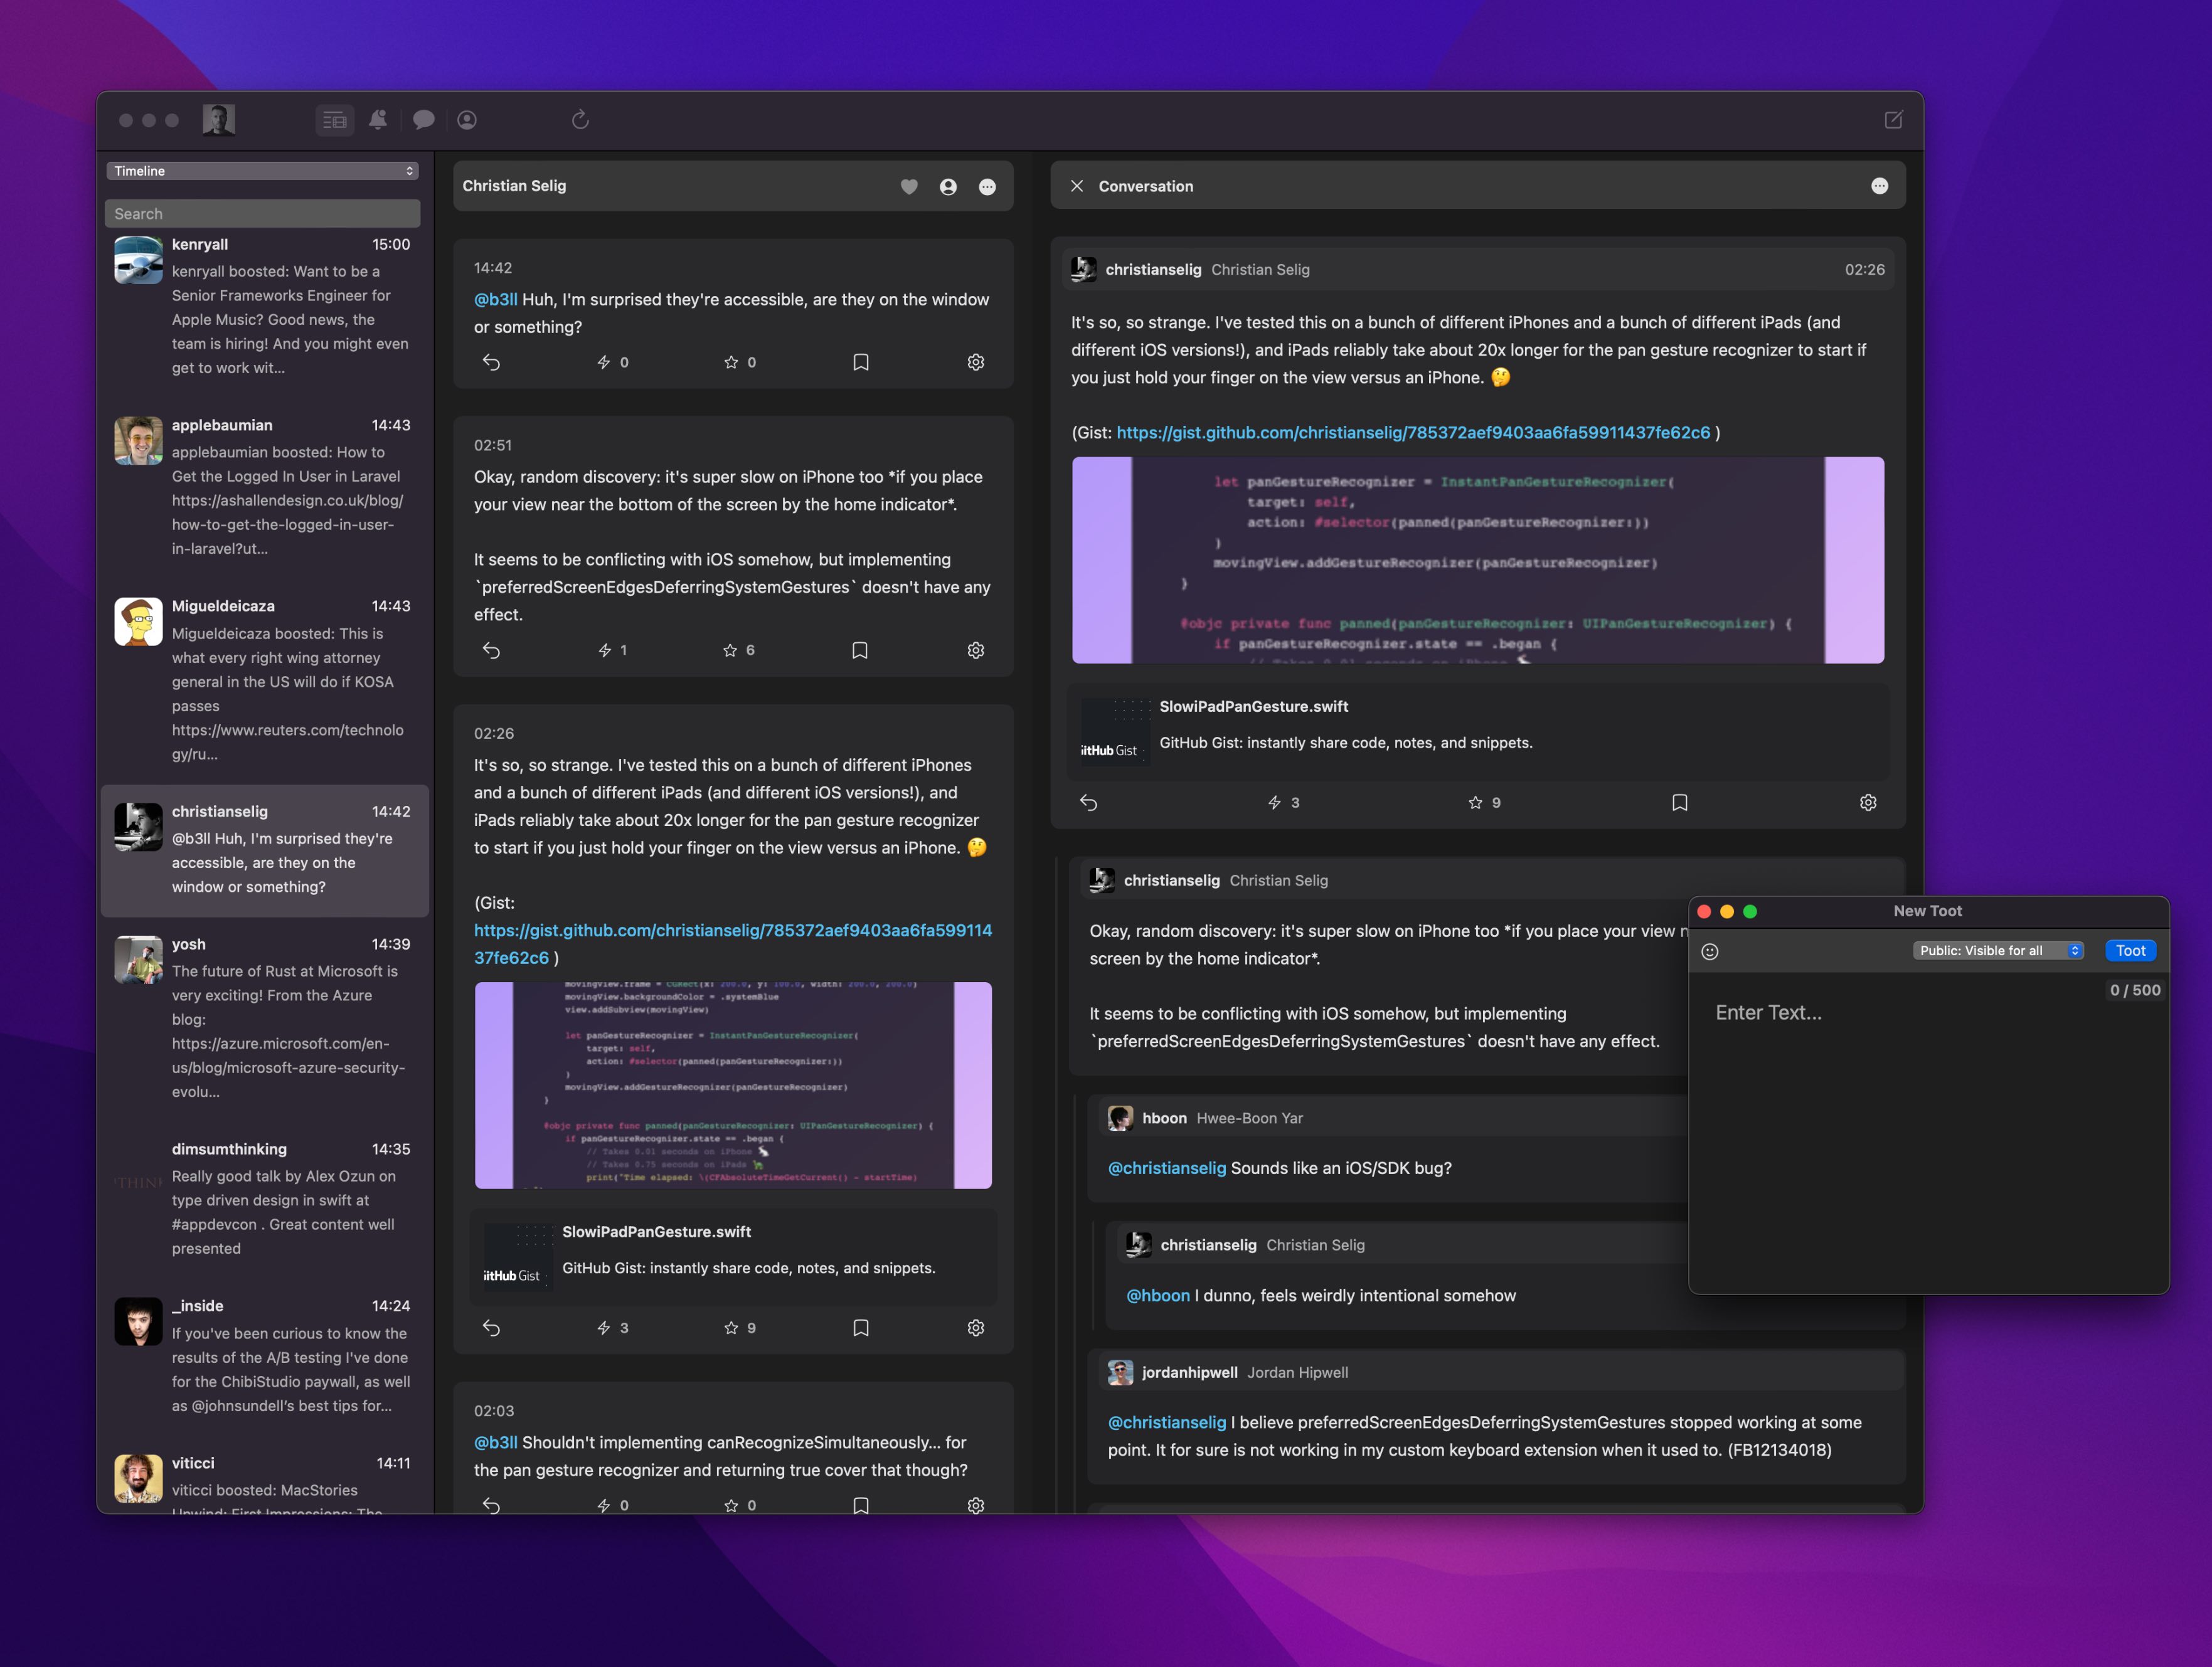Change Public: Visible for all visibility

(x=1998, y=951)
